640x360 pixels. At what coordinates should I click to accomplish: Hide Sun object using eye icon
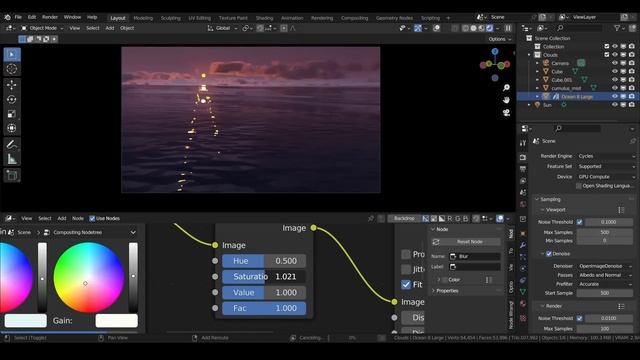pos(615,105)
